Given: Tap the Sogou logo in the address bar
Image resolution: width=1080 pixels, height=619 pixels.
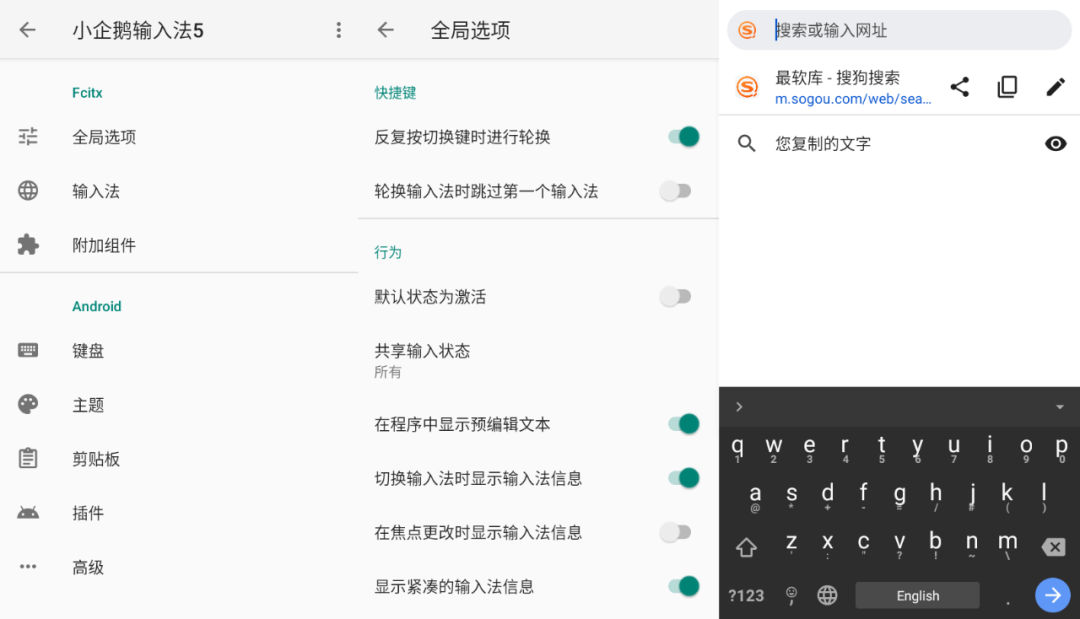Looking at the screenshot, I should coord(747,30).
